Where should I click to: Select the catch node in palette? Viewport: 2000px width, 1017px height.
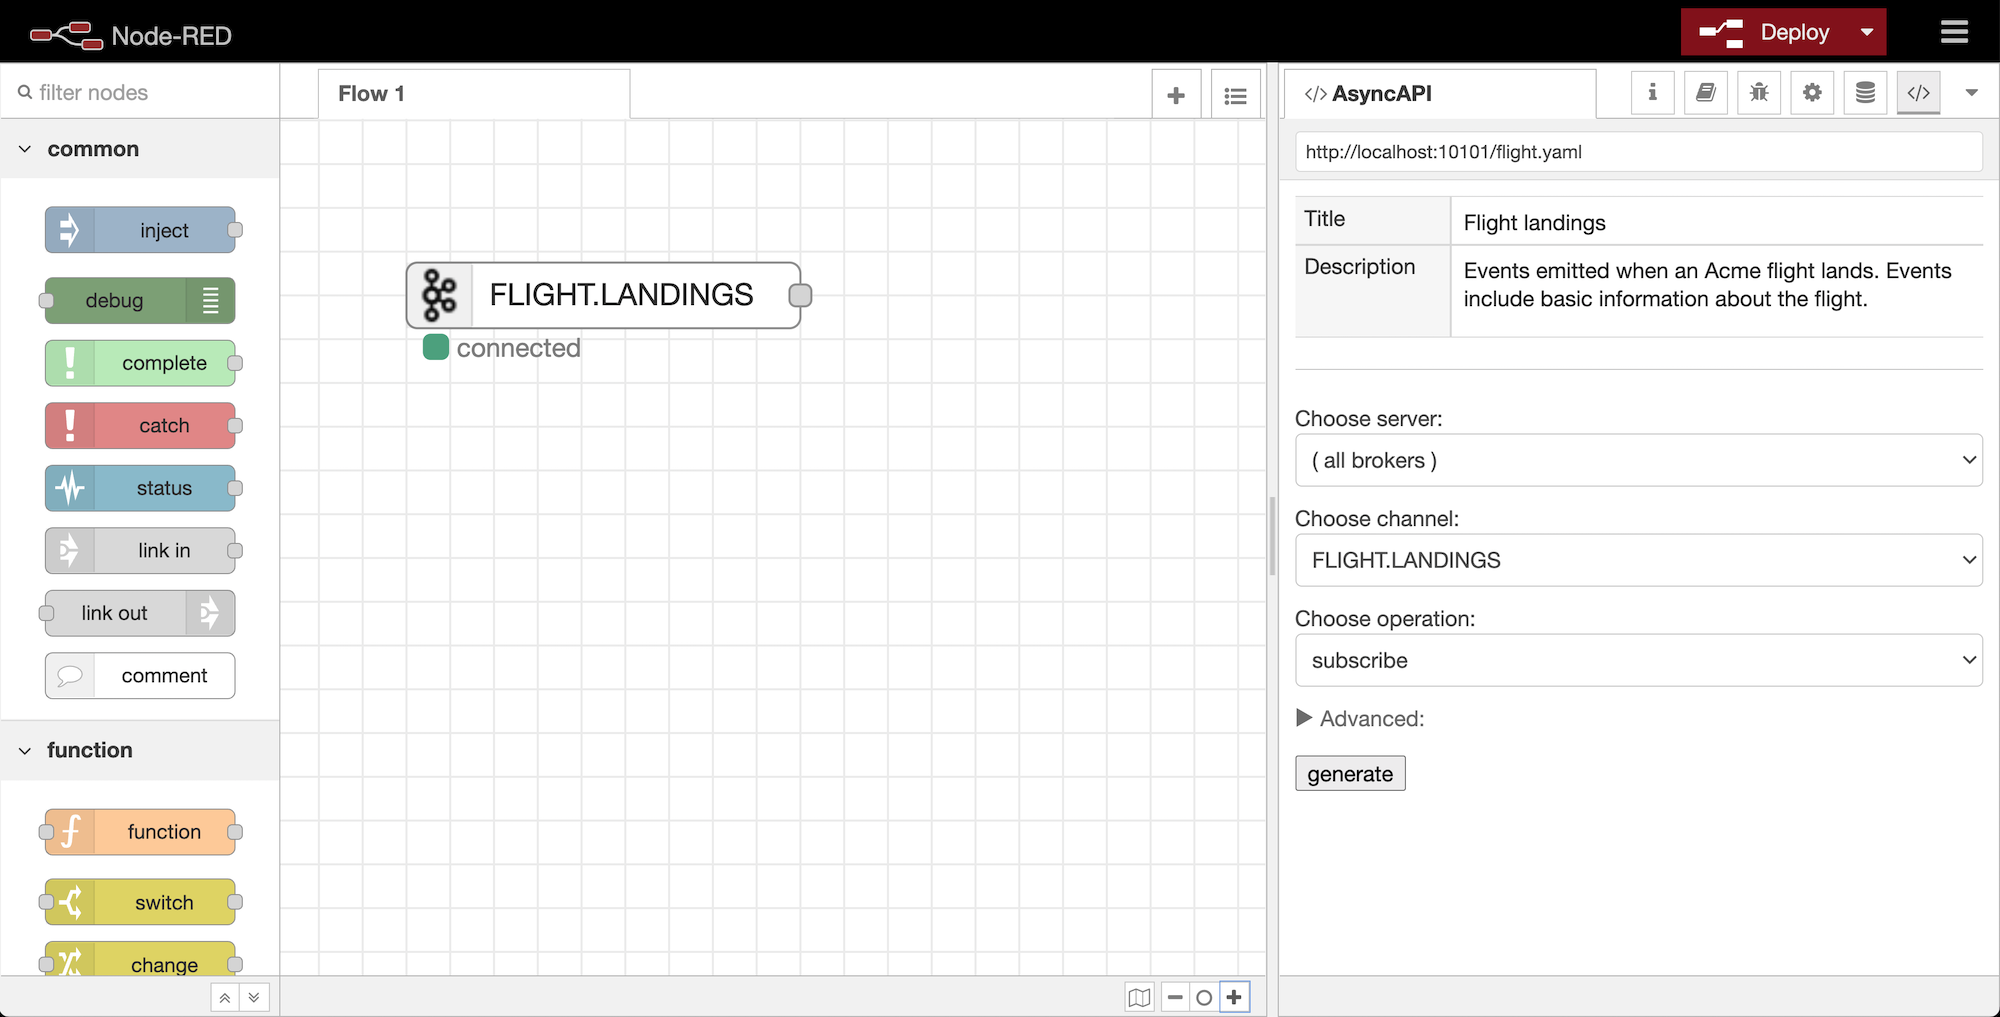coord(140,425)
